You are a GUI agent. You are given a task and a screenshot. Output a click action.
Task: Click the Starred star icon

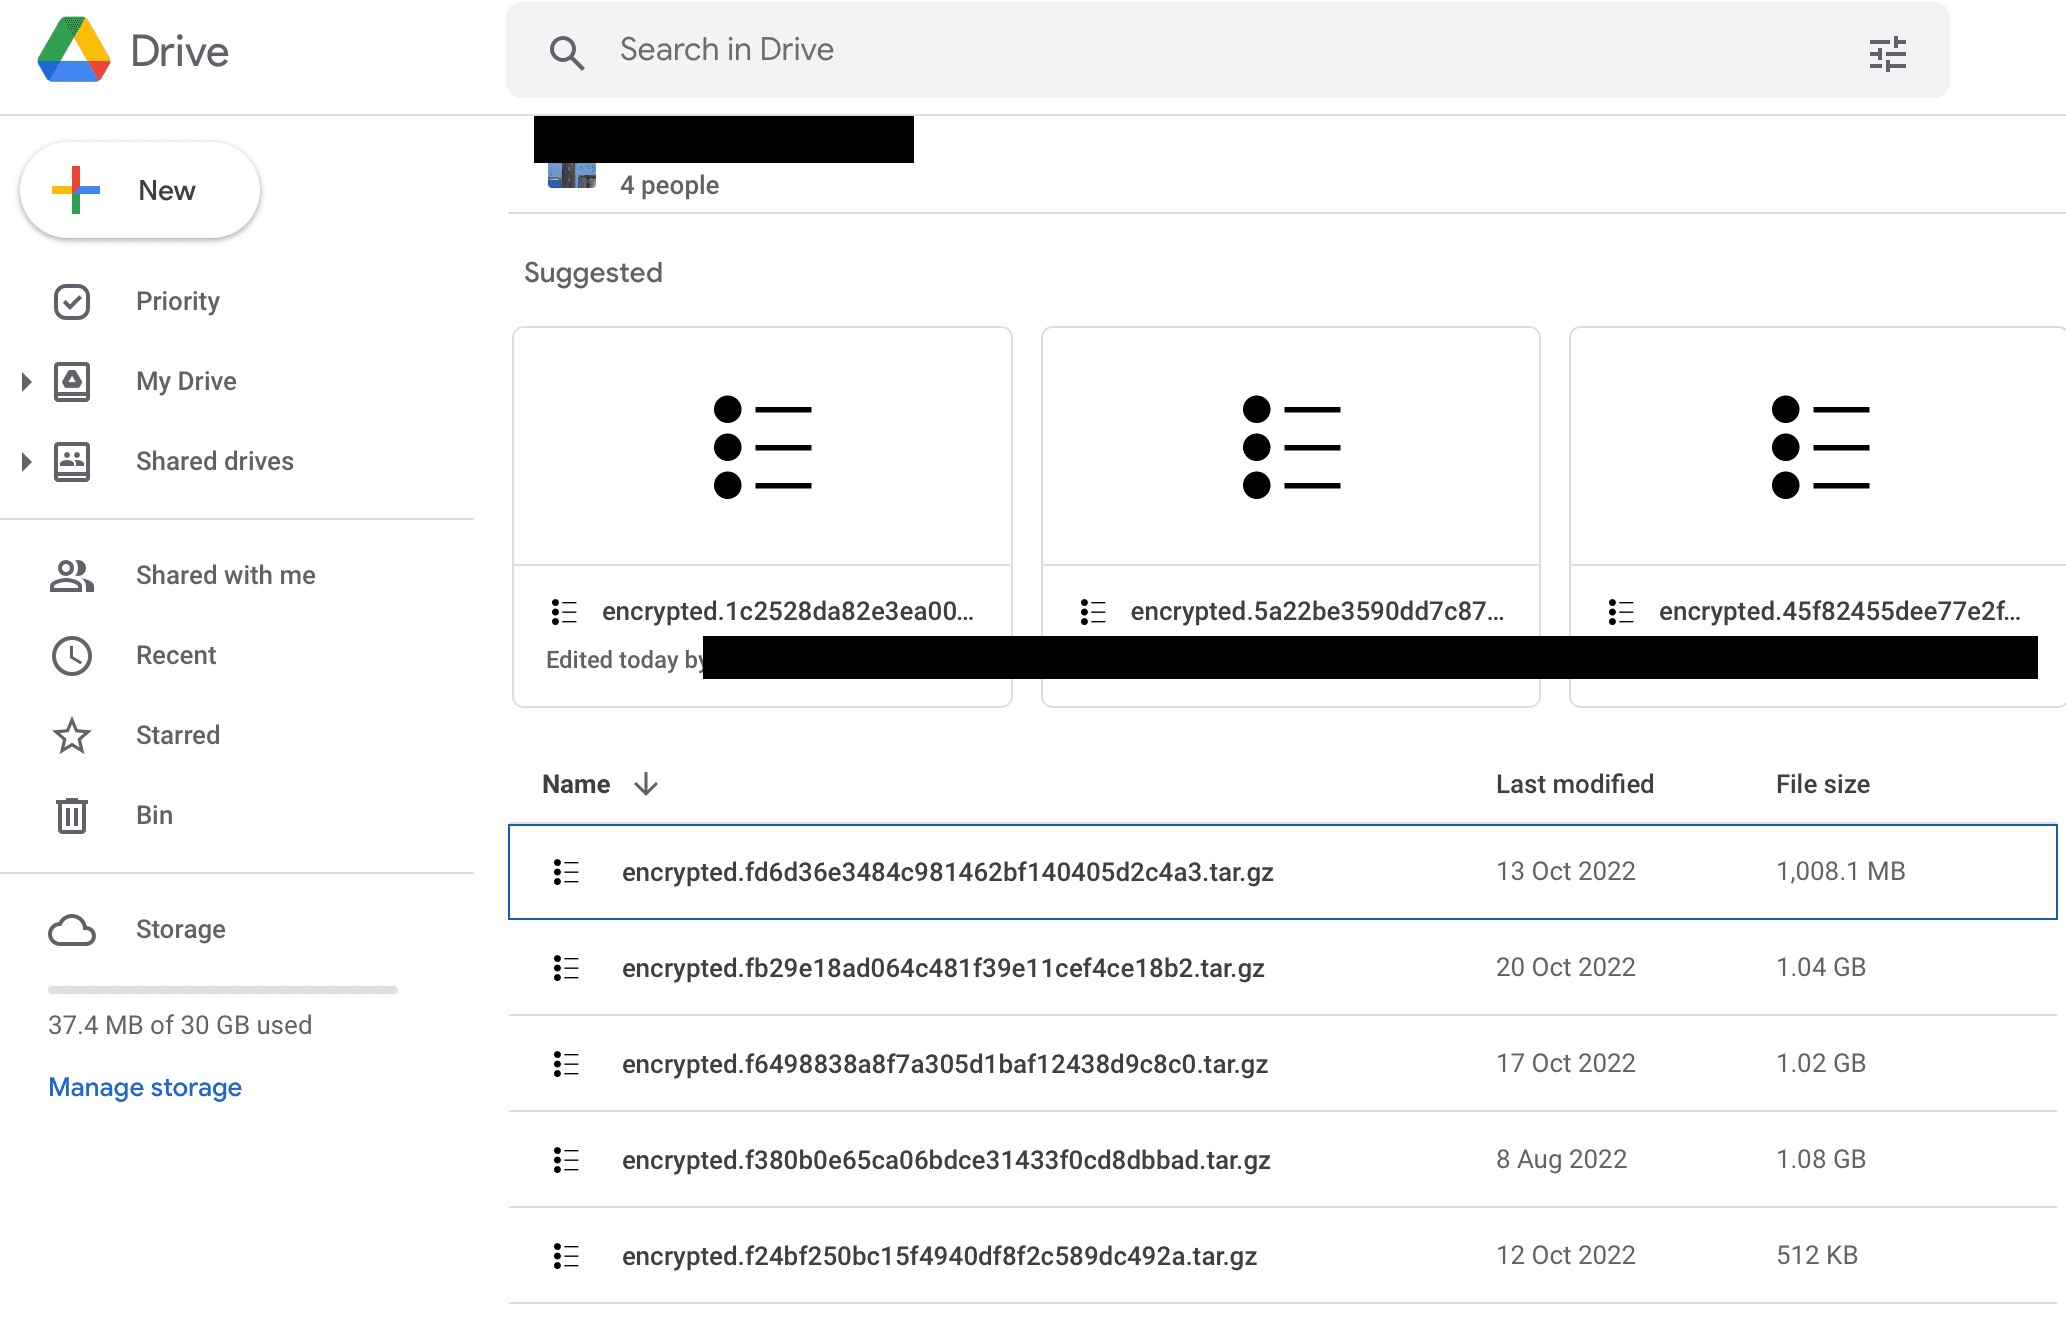pos(72,736)
